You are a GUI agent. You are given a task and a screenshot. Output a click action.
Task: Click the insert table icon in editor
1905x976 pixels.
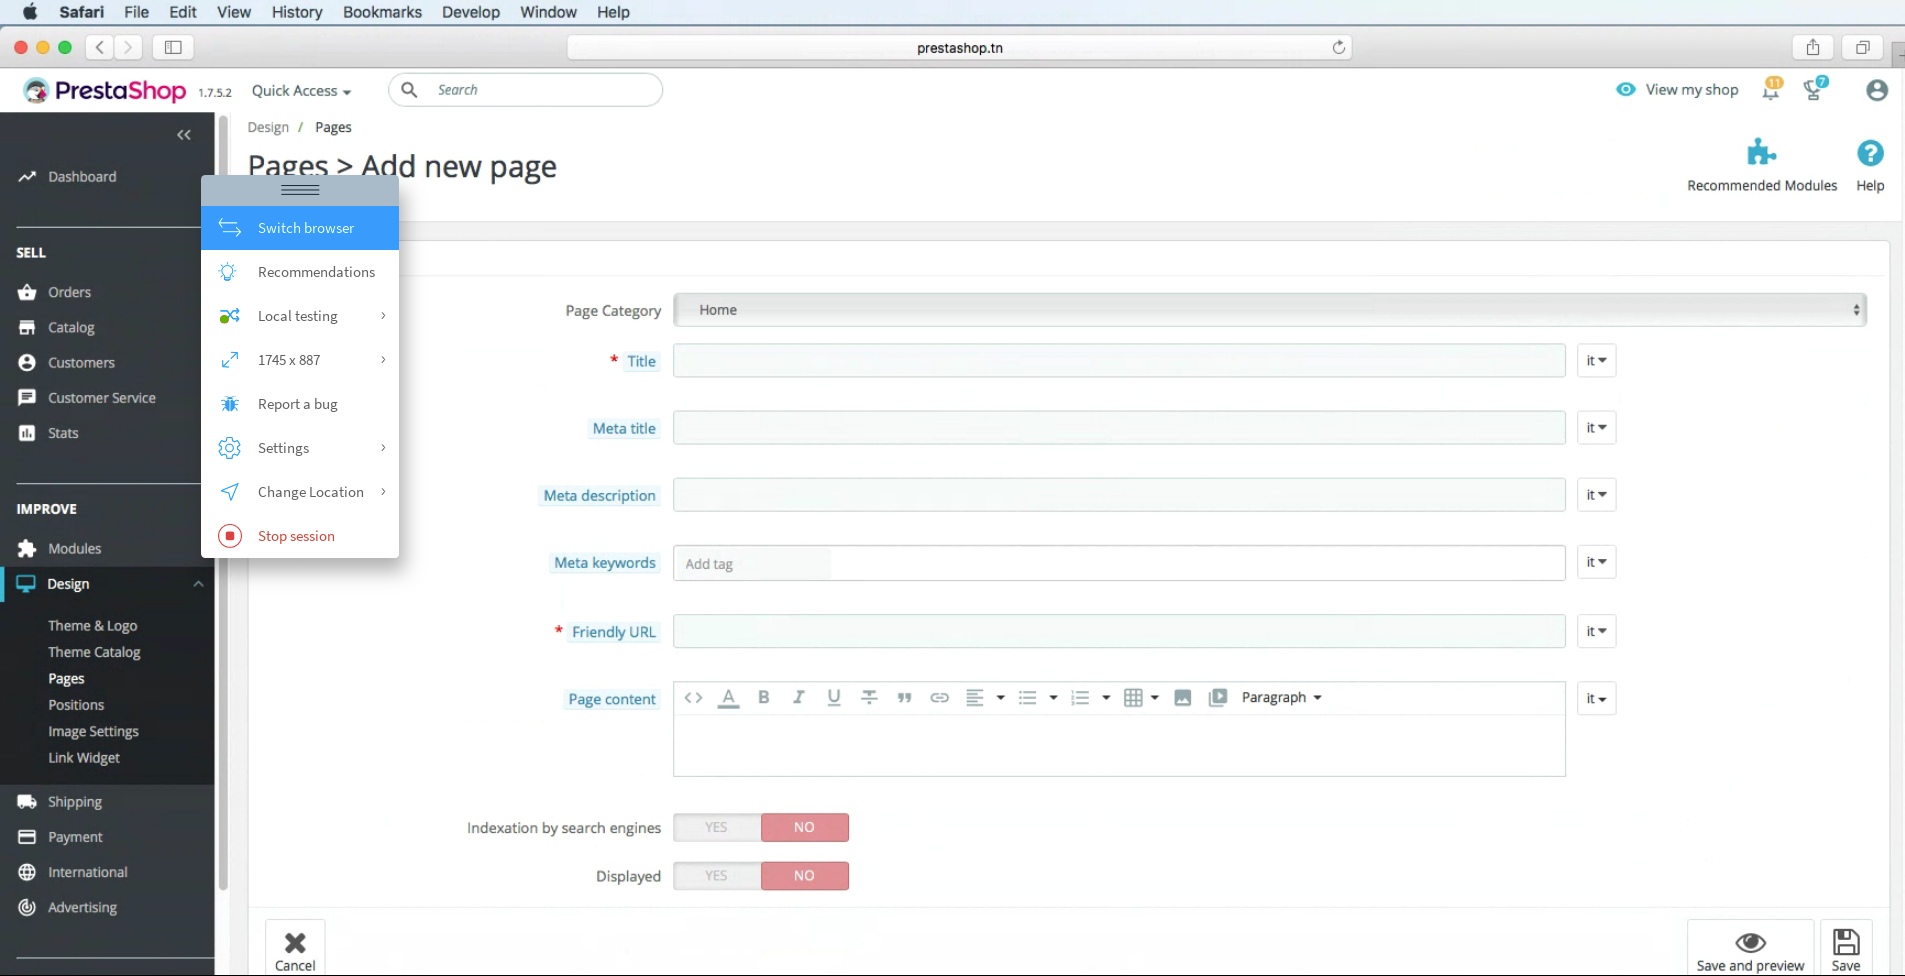(x=1133, y=698)
